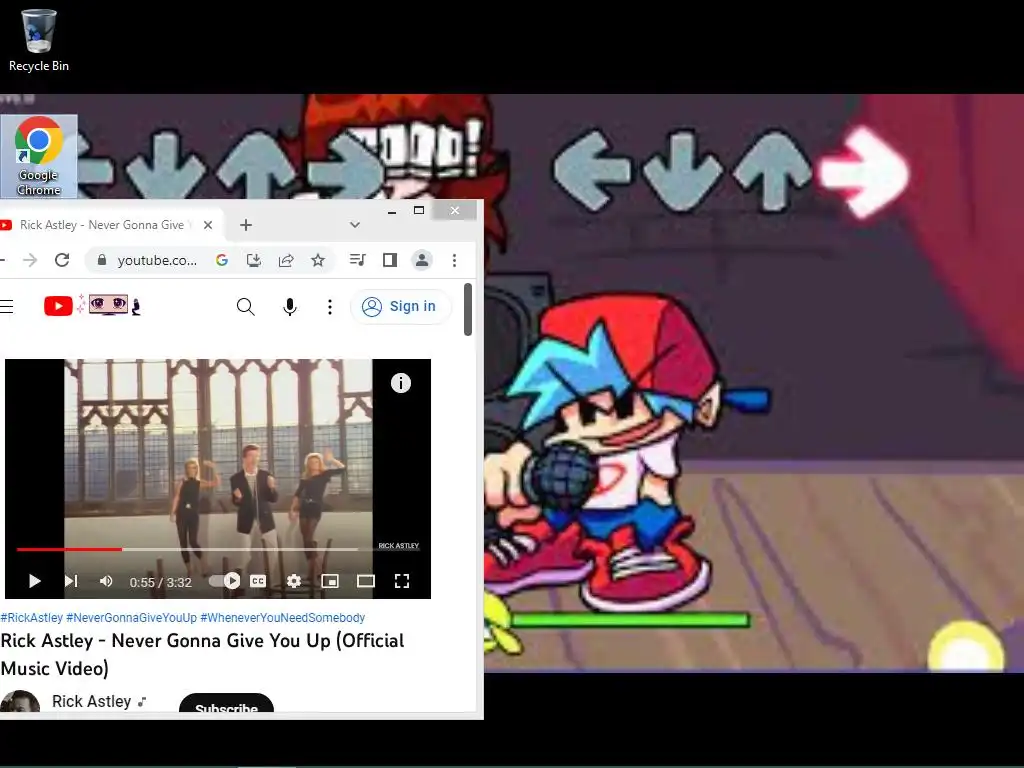Screen dimensions: 1024x768
Task: Search with your voice microphone
Action: (290, 307)
